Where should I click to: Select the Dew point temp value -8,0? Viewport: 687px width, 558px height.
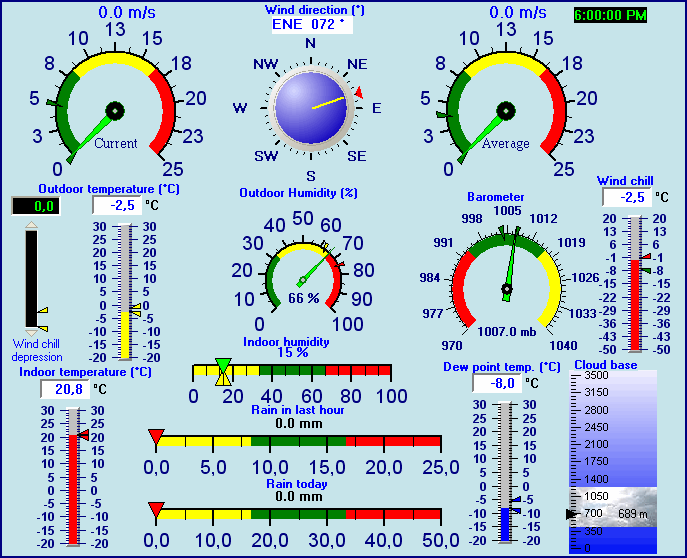click(x=494, y=383)
